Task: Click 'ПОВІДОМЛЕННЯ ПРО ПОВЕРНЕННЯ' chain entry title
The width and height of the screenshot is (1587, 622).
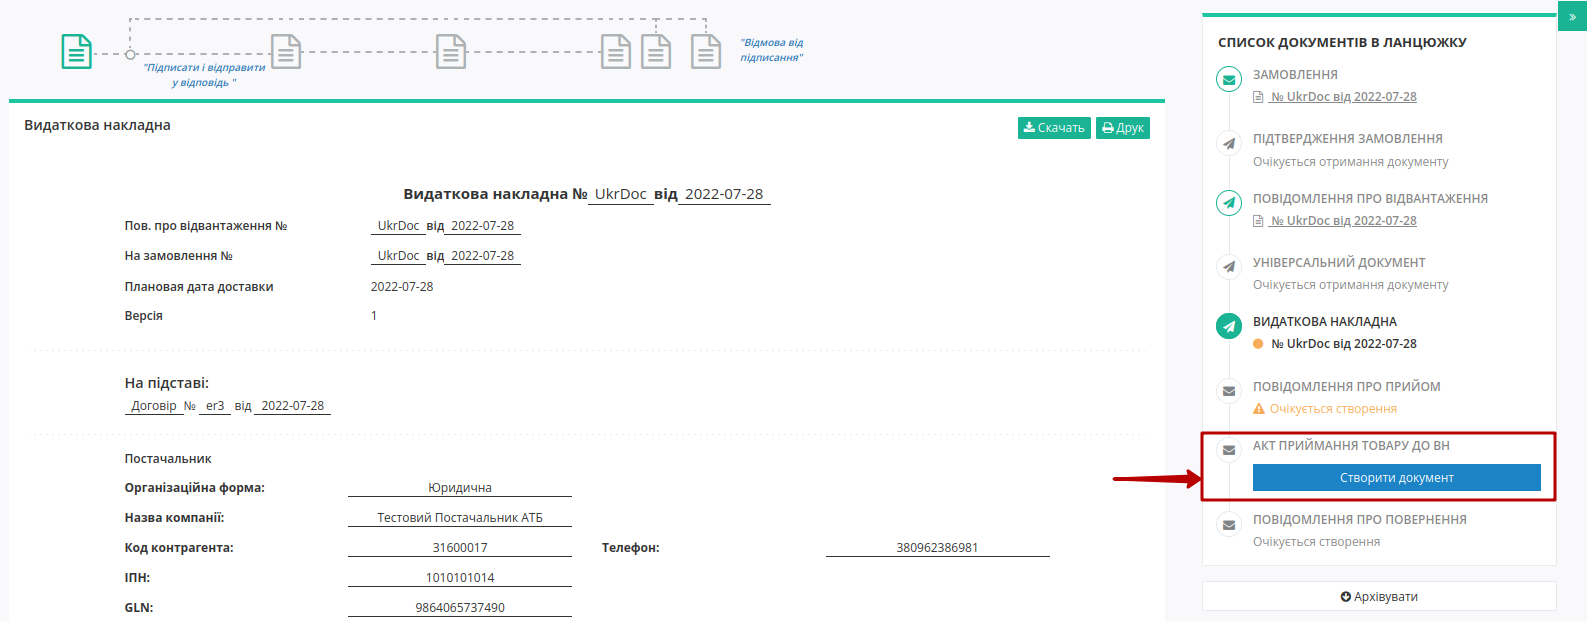Action: (x=1359, y=520)
